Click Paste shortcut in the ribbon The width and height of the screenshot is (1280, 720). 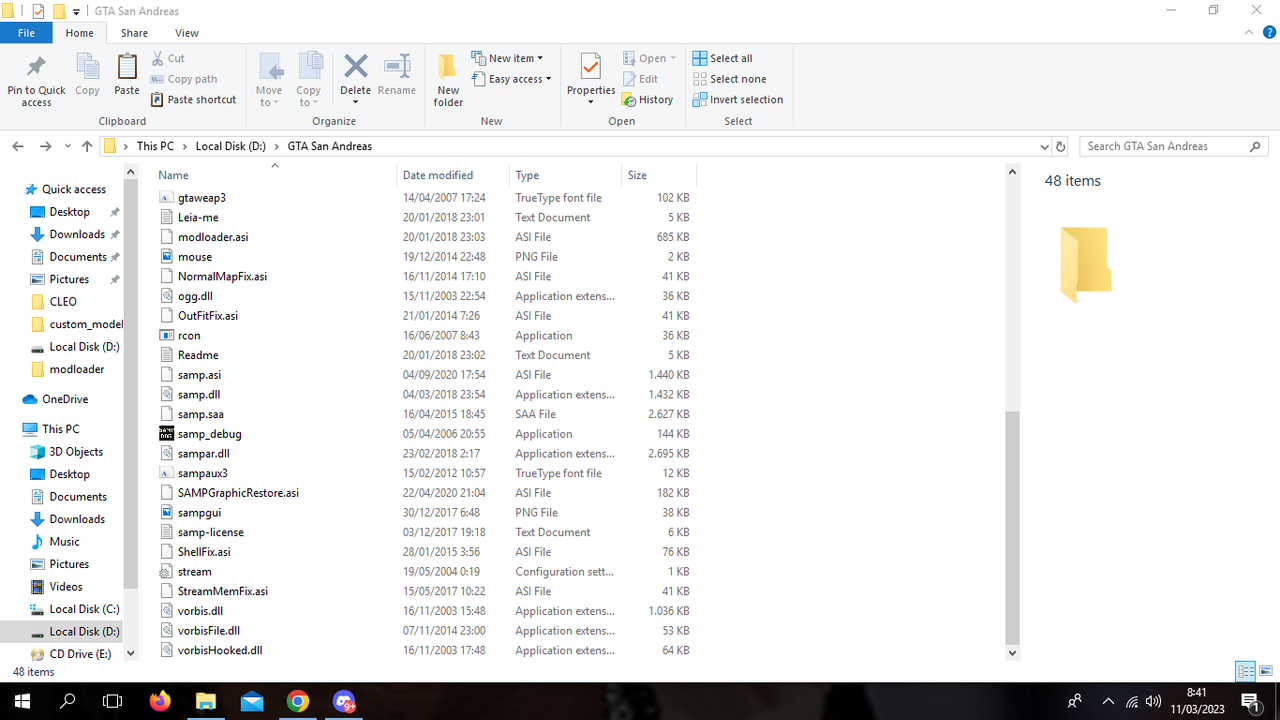(x=194, y=100)
